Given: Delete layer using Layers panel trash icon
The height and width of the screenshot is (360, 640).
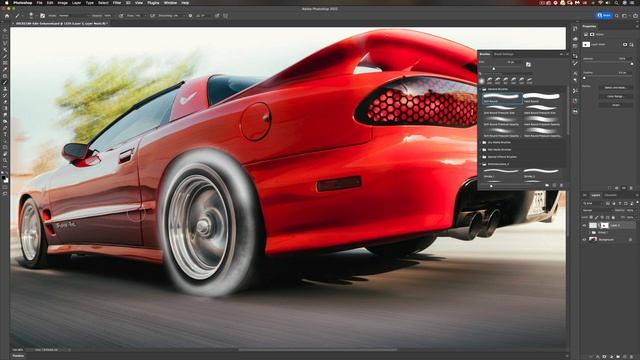Looking at the screenshot, I should [x=631, y=357].
